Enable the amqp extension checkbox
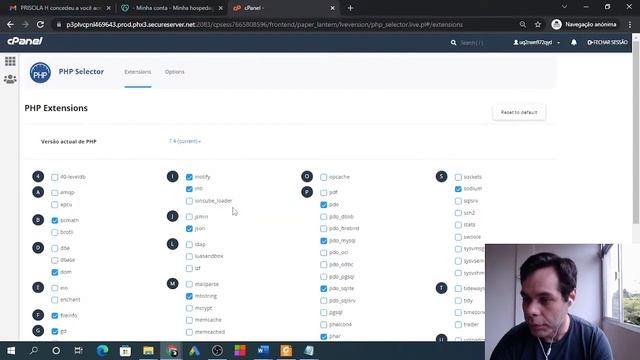The image size is (640, 360). pyautogui.click(x=55, y=193)
